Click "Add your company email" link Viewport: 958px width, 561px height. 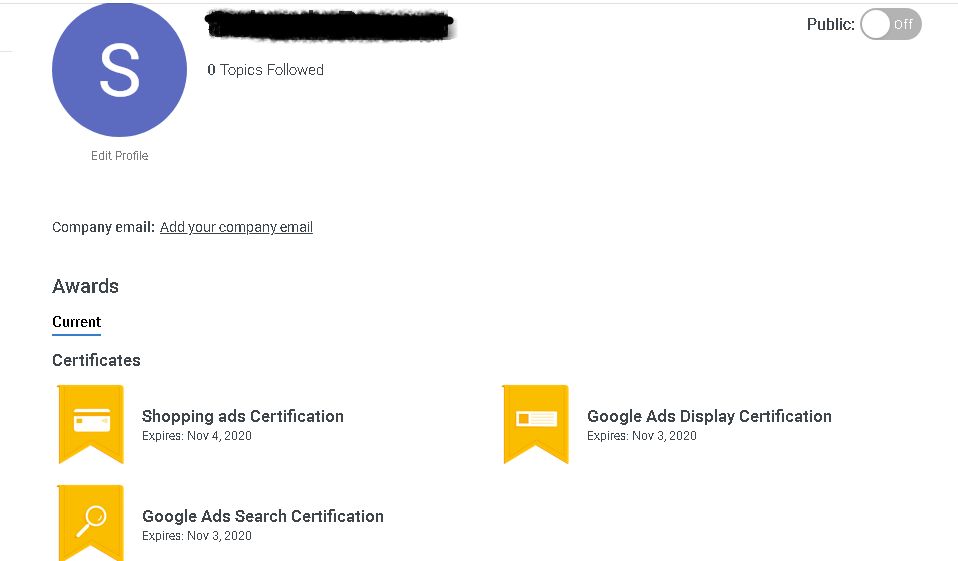pyautogui.click(x=236, y=228)
